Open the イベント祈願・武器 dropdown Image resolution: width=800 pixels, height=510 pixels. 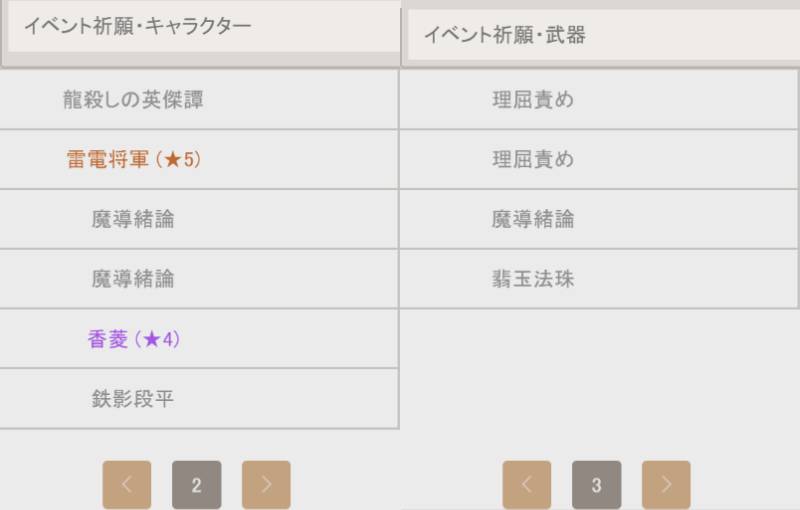pos(604,35)
